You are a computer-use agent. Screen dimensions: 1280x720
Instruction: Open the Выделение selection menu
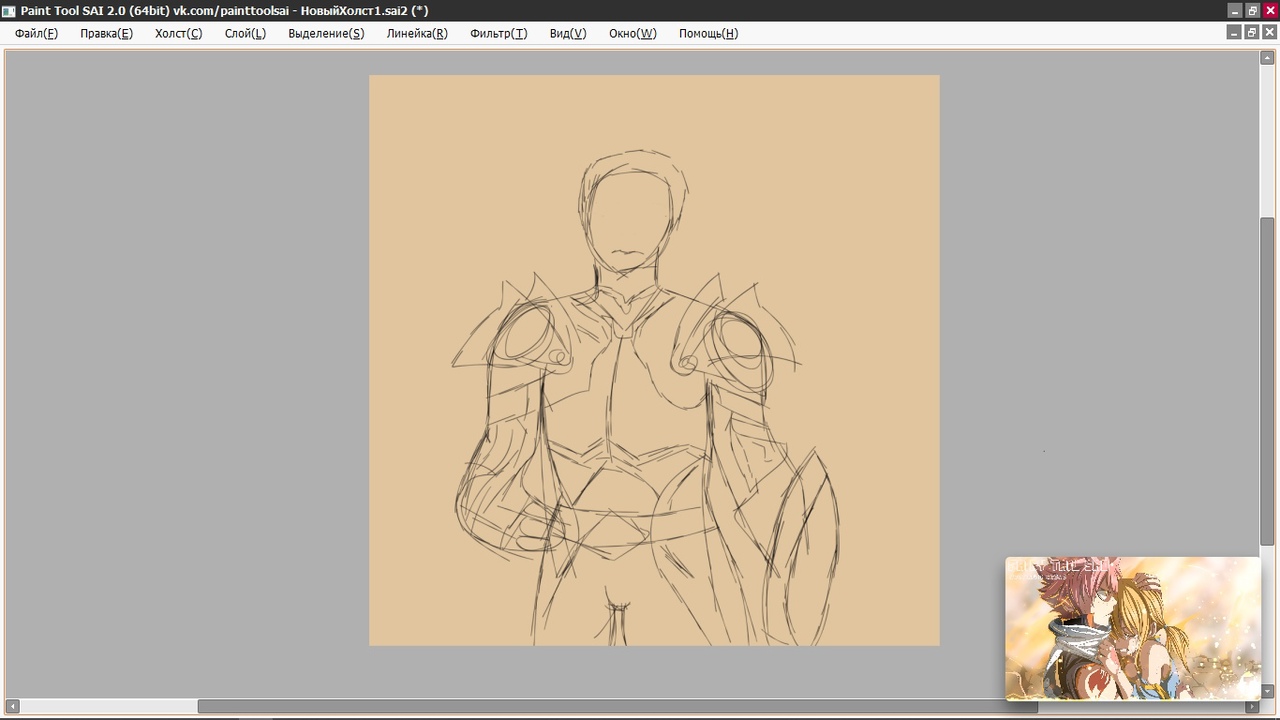326,33
